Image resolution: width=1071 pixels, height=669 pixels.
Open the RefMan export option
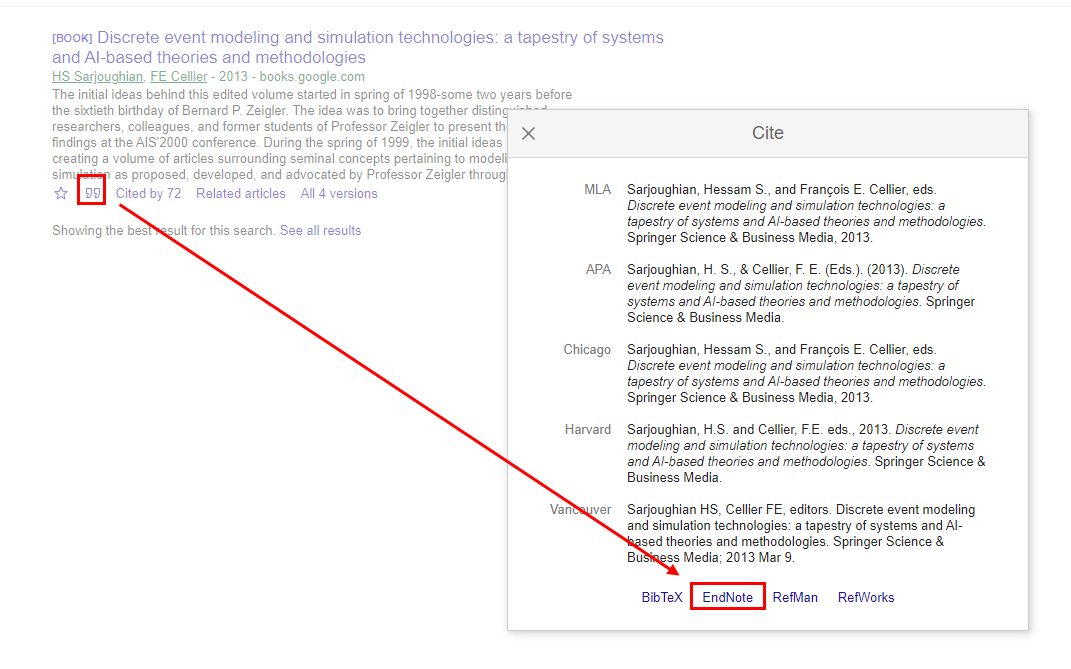795,596
